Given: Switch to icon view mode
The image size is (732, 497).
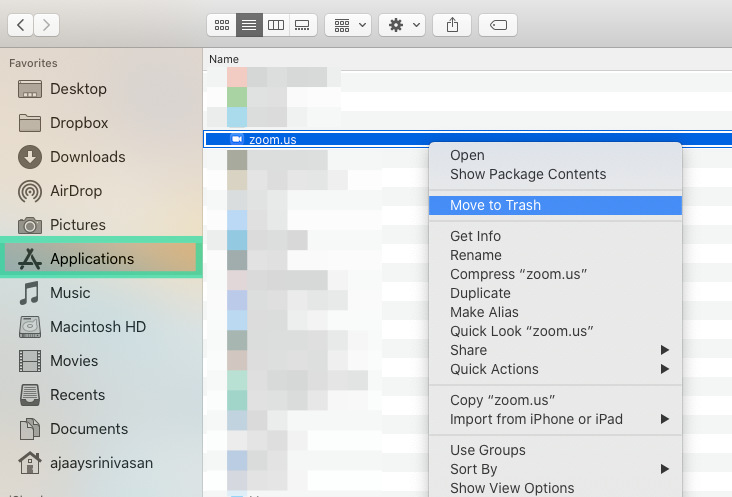Looking at the screenshot, I should click(x=221, y=24).
